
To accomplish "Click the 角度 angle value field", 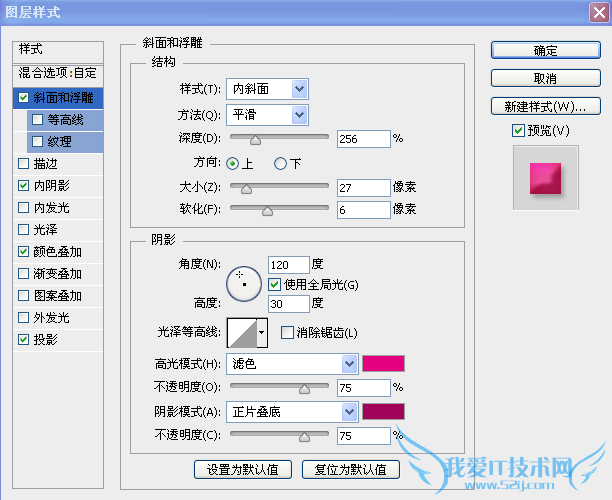I will click(289, 265).
